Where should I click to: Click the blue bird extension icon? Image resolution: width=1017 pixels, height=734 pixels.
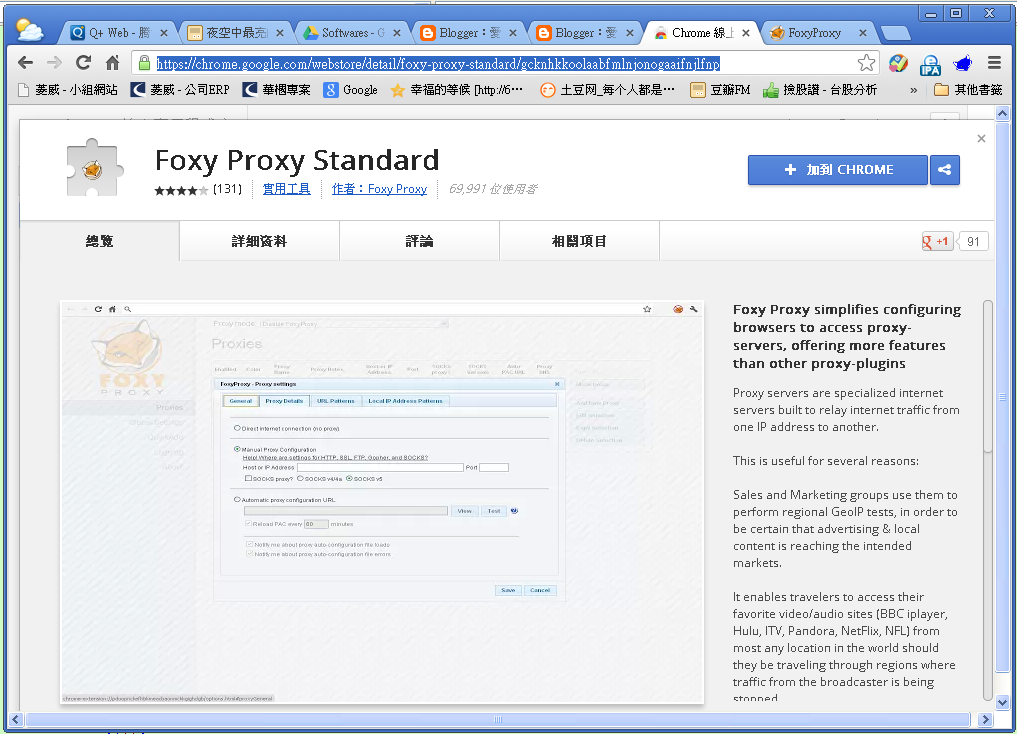pyautogui.click(x=963, y=64)
